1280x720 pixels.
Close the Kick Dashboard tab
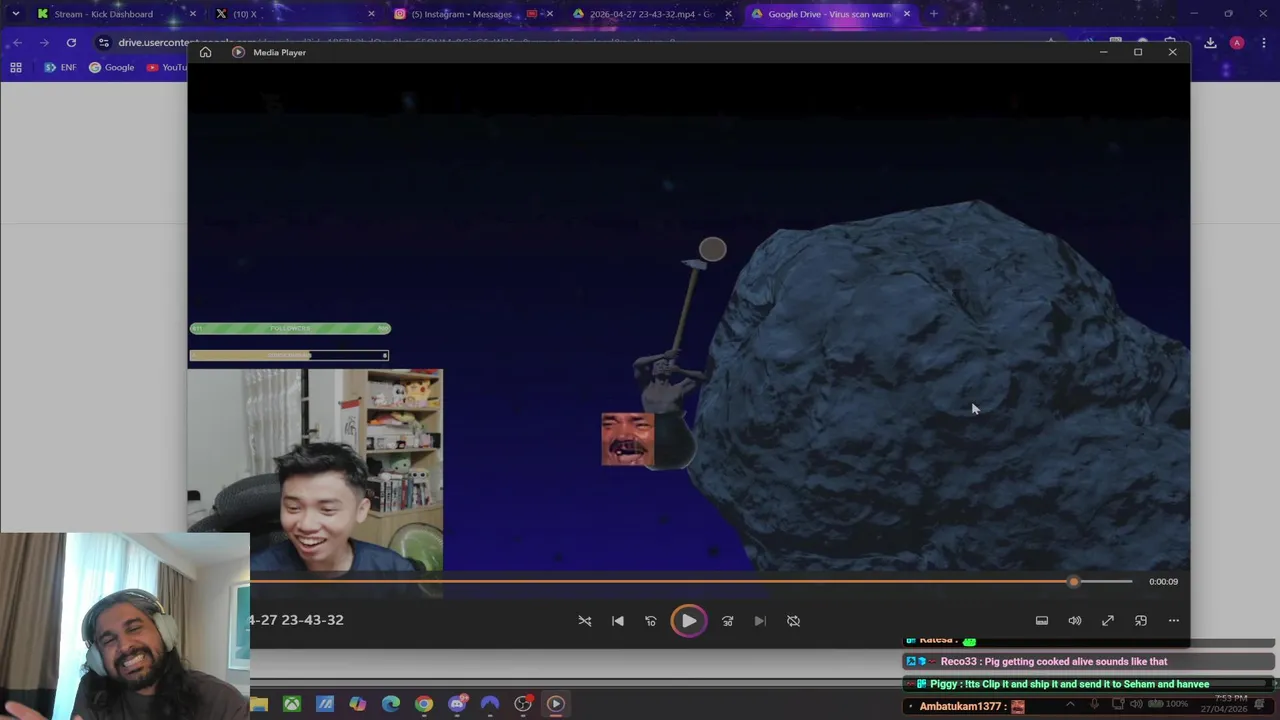[193, 14]
